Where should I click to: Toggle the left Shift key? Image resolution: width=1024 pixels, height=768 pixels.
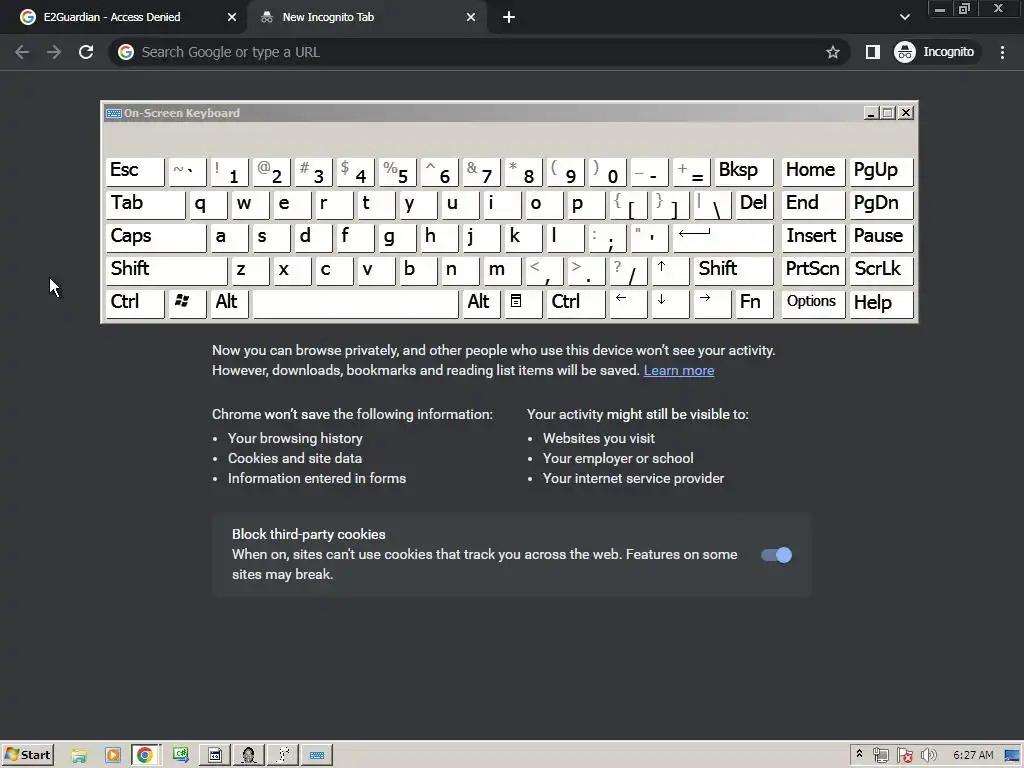(x=166, y=270)
